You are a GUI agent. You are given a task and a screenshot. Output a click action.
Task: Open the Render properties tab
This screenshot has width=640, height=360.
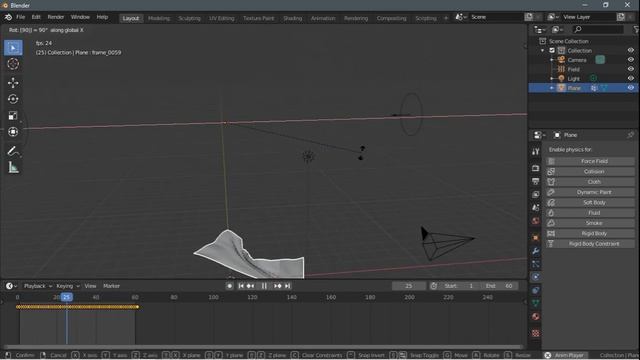[536, 168]
